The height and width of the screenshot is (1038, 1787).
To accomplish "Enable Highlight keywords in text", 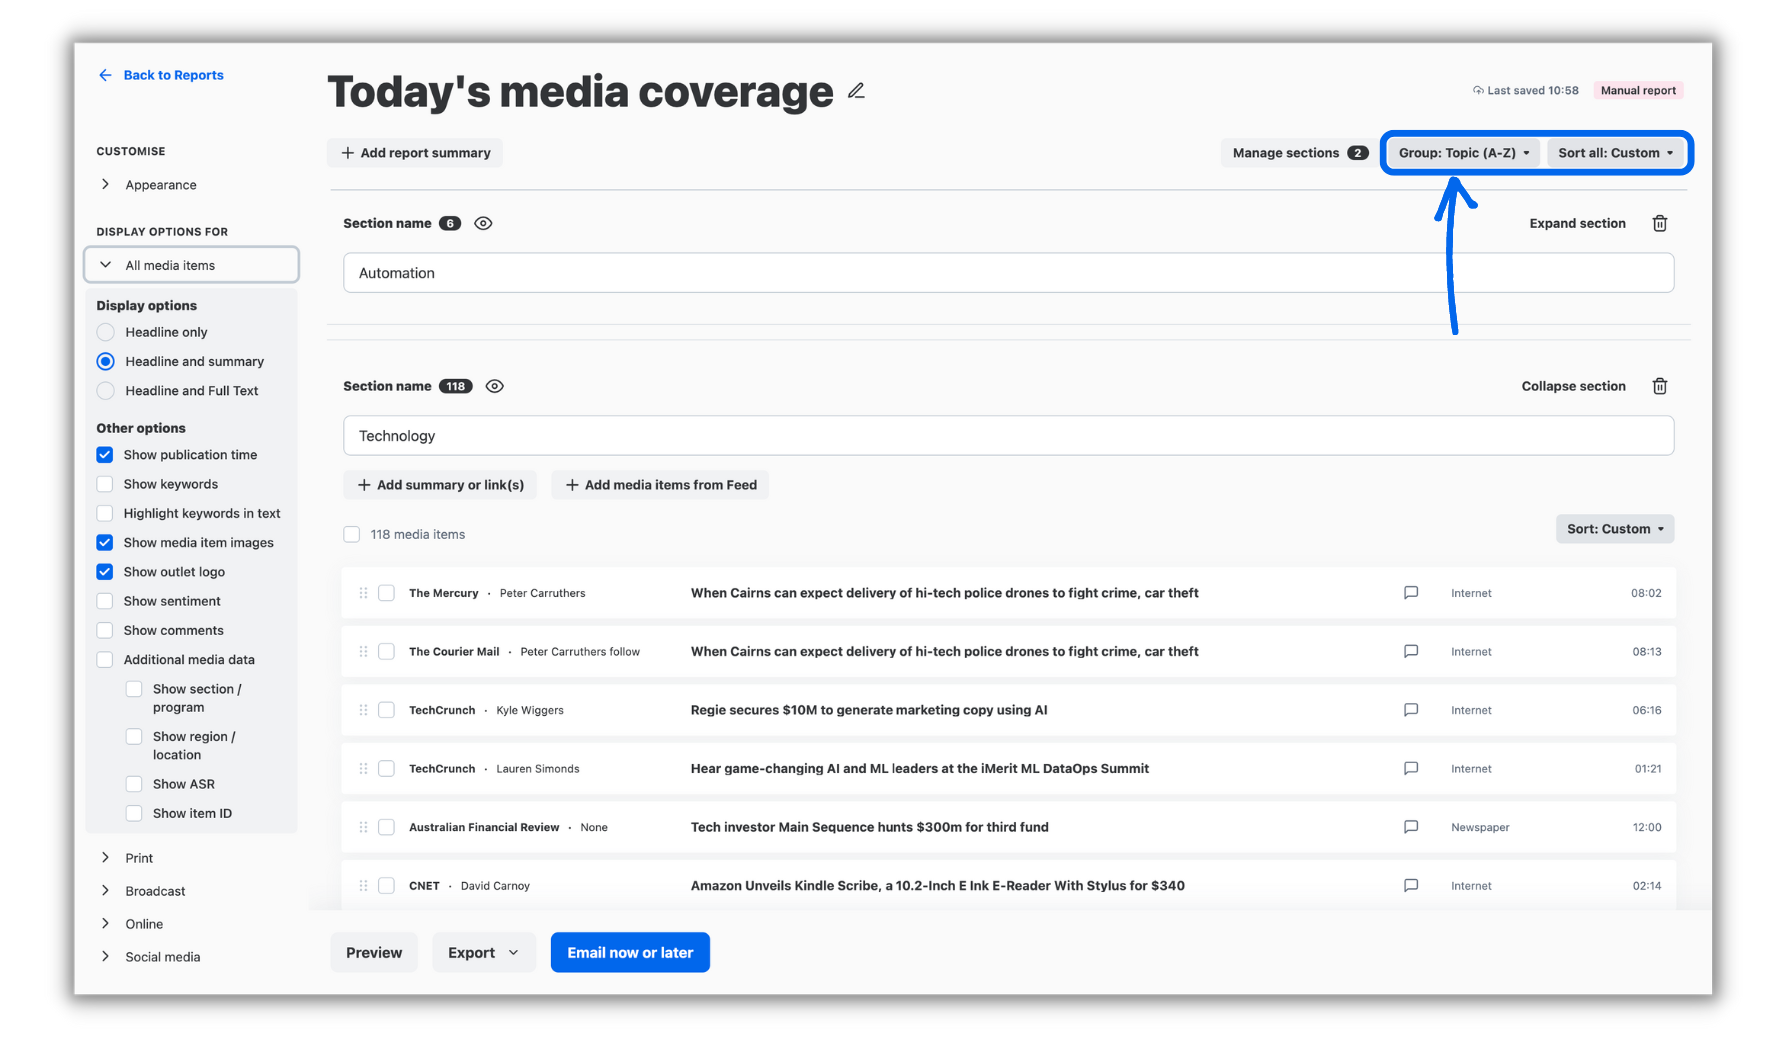I will pyautogui.click(x=105, y=513).
